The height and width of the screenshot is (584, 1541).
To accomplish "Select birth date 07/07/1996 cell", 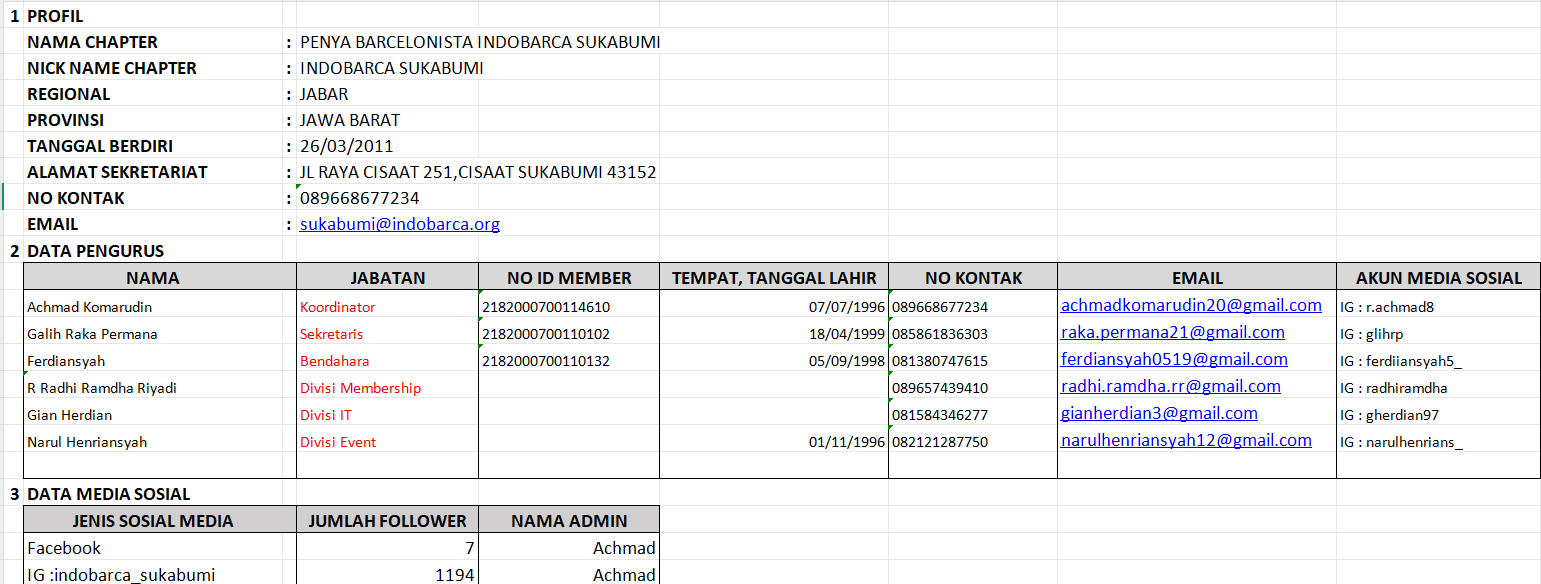I will coord(774,307).
